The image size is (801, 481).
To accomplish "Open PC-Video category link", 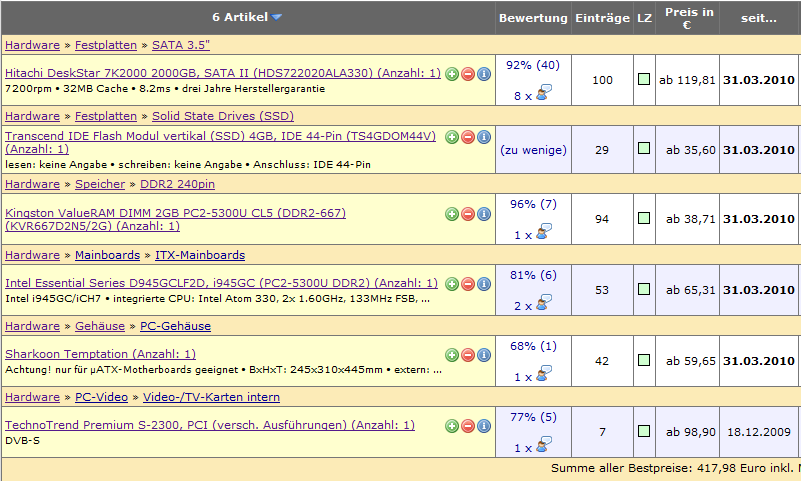I will (101, 397).
